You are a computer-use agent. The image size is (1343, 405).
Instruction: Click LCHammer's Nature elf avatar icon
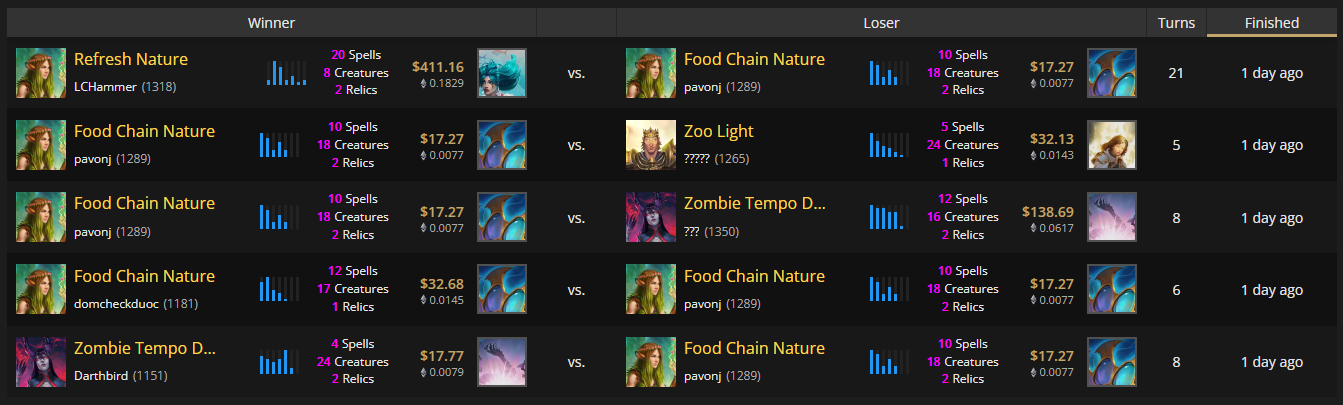41,73
